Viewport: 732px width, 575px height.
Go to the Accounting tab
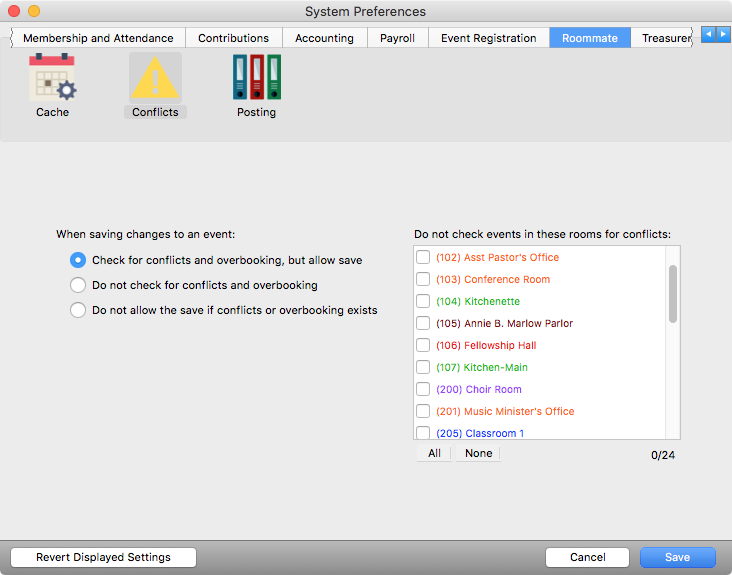pyautogui.click(x=324, y=38)
